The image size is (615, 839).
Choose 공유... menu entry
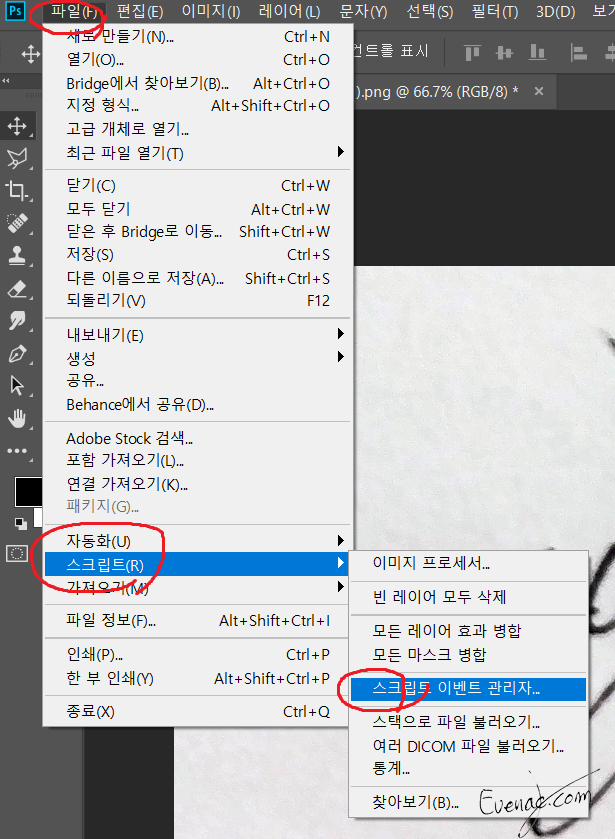click(x=198, y=381)
